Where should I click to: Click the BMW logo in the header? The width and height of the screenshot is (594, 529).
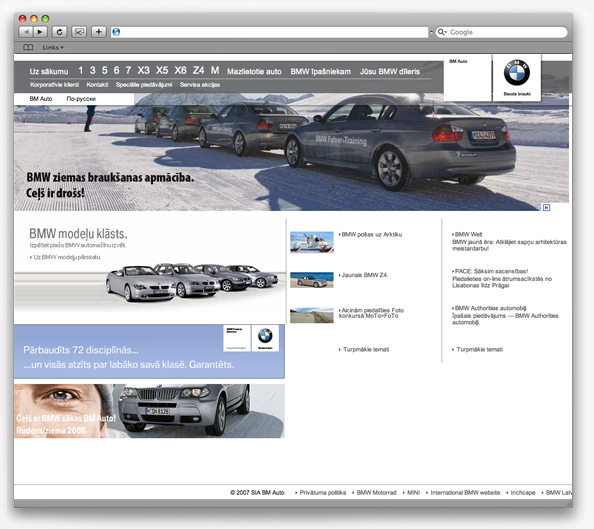click(517, 73)
